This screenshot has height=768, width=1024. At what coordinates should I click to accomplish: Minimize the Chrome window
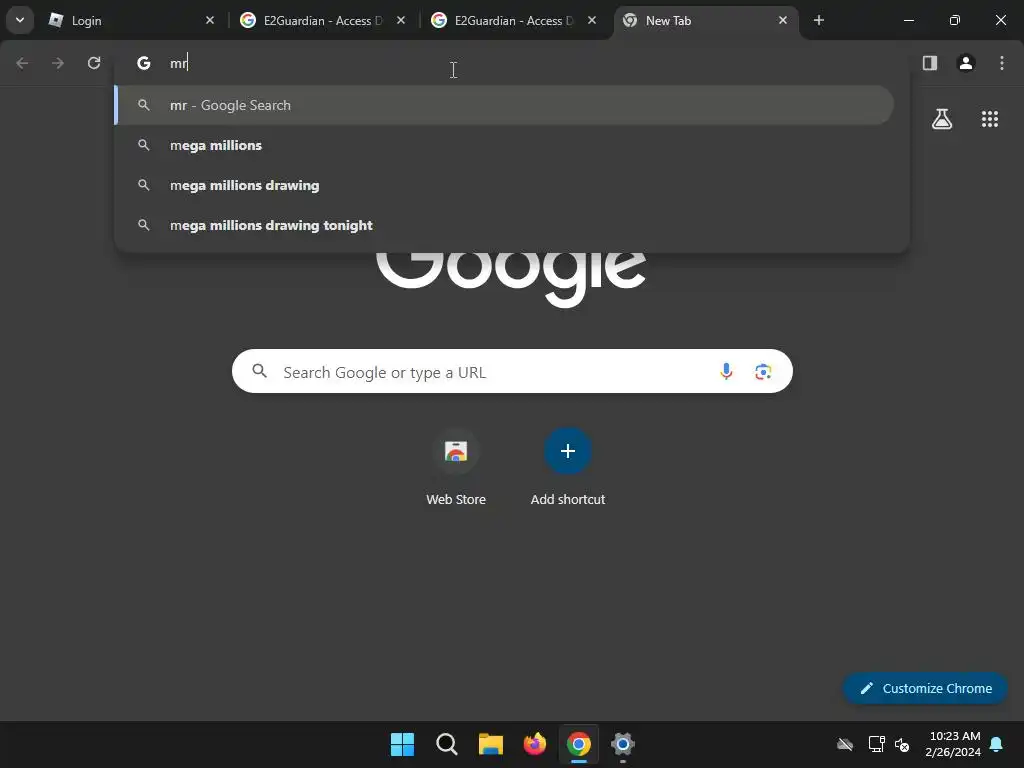click(908, 21)
